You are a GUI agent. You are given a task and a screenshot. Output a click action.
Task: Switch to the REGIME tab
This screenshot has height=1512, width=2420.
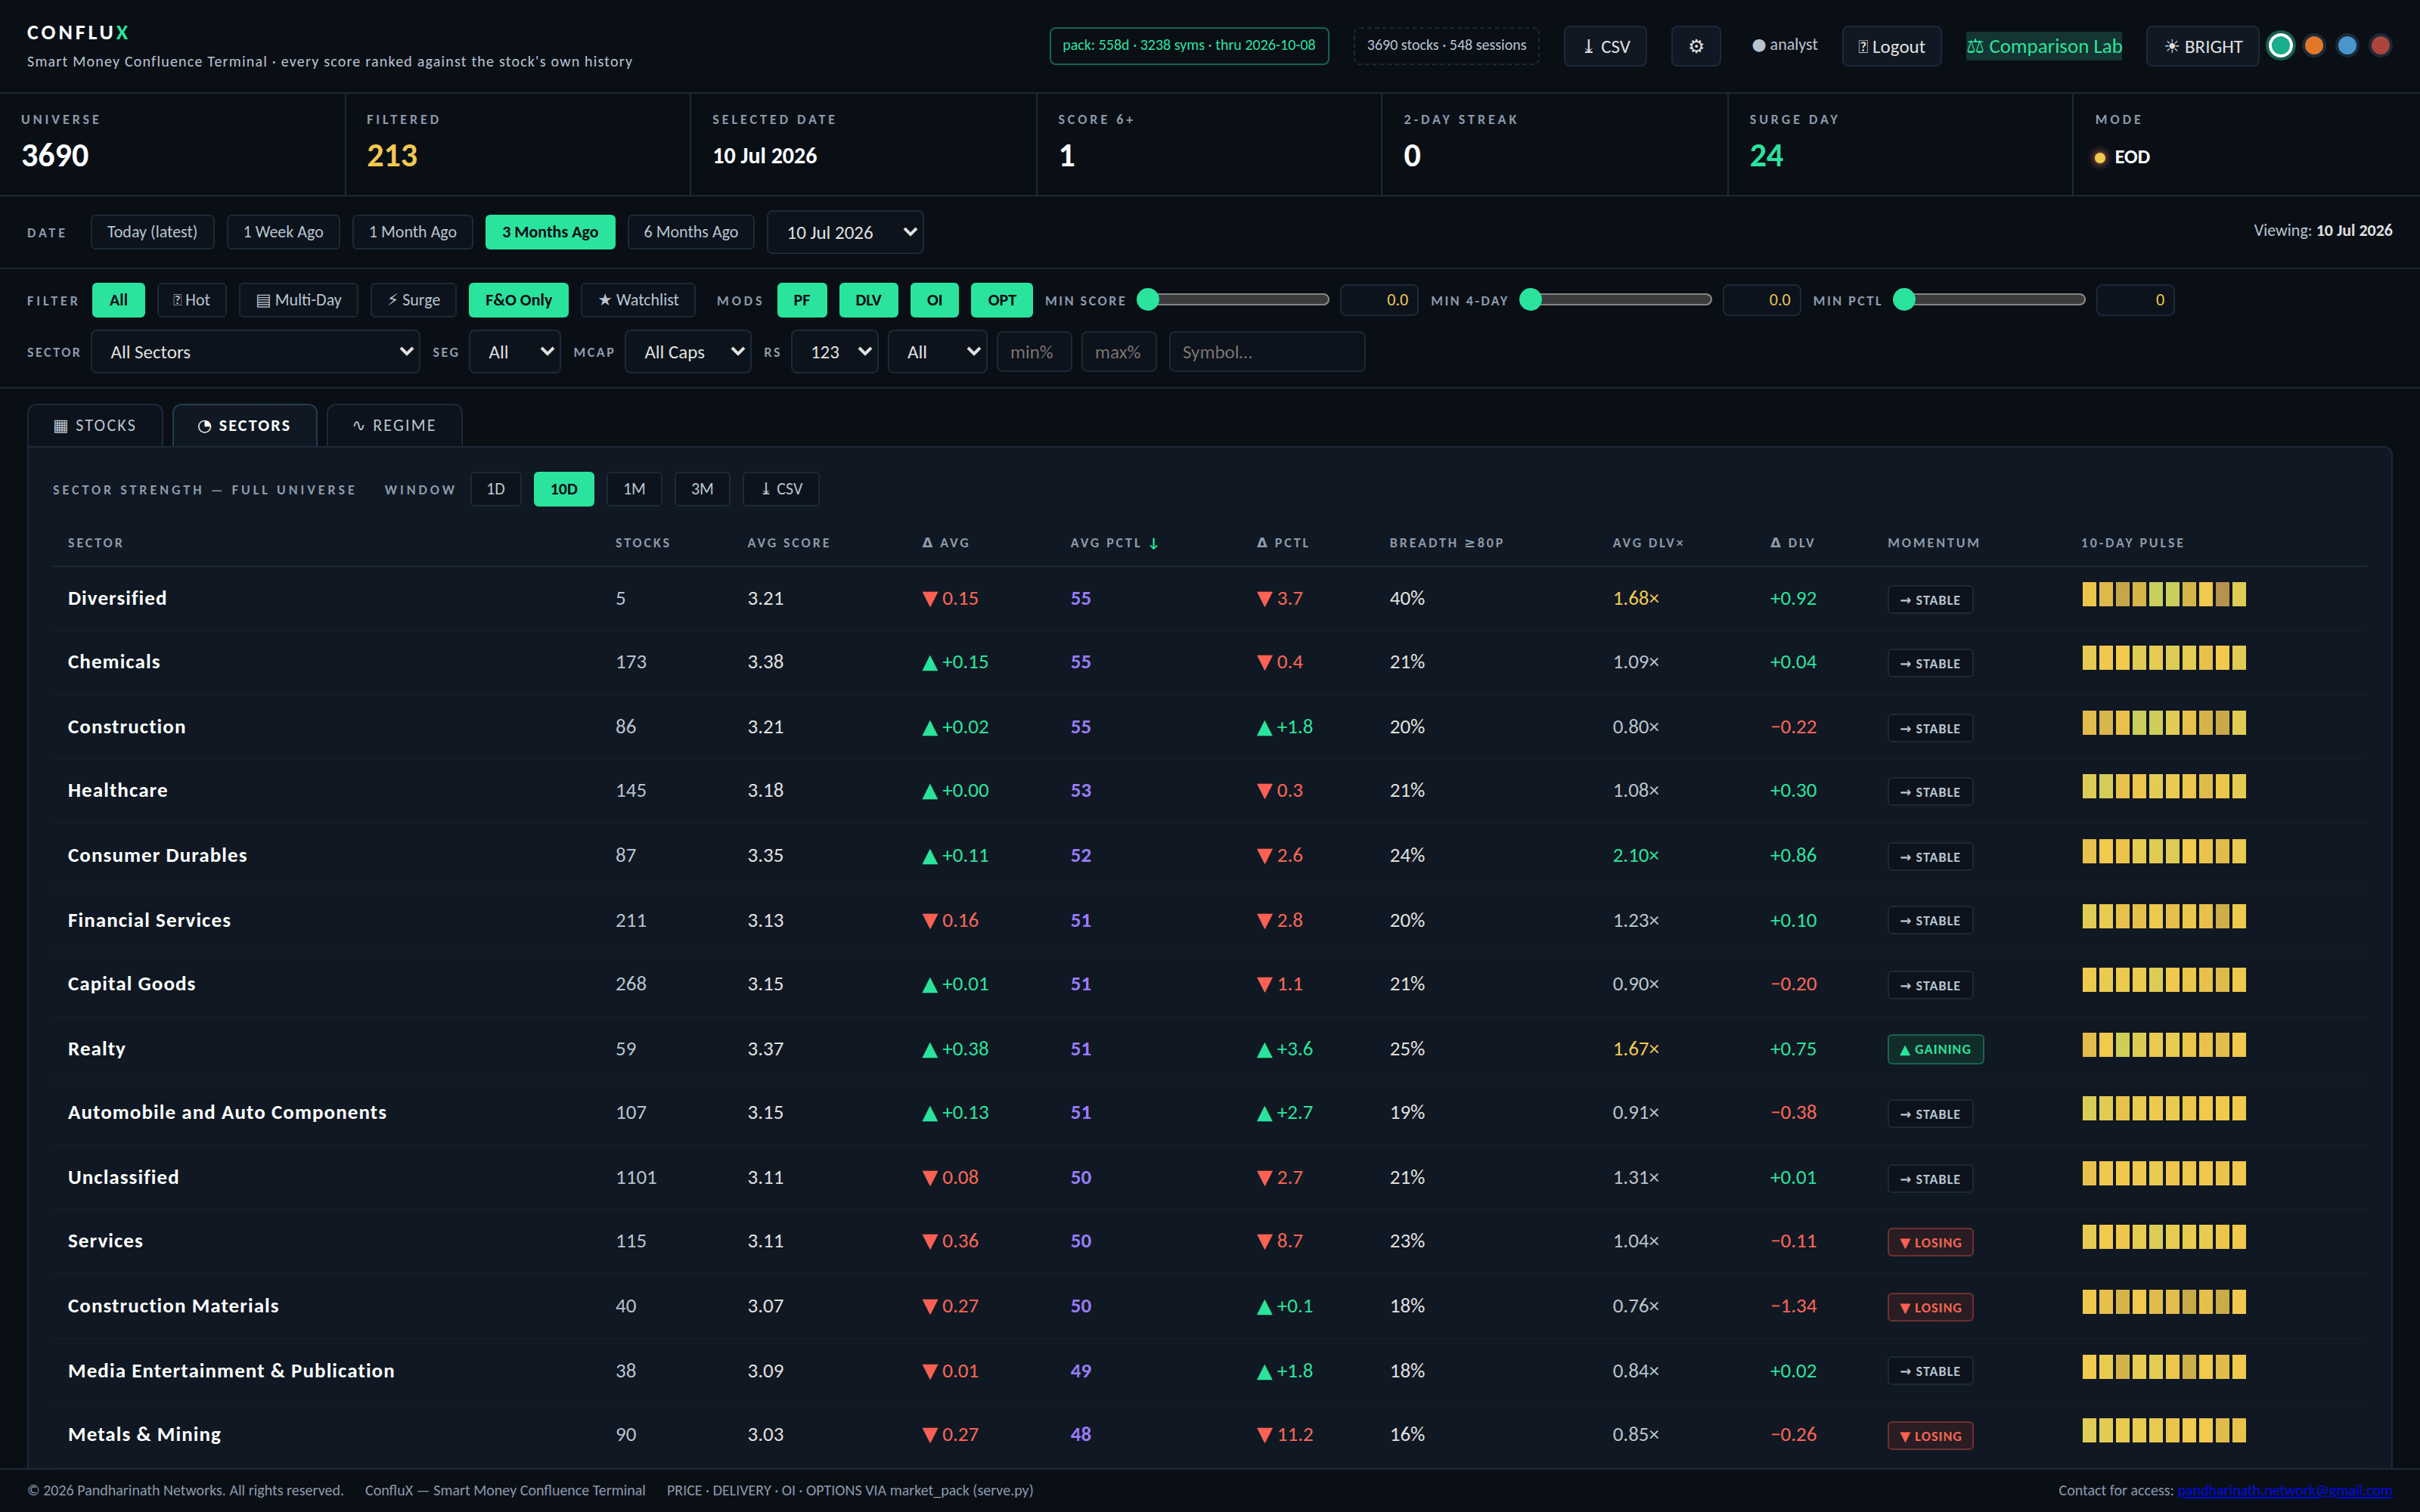[x=394, y=426]
